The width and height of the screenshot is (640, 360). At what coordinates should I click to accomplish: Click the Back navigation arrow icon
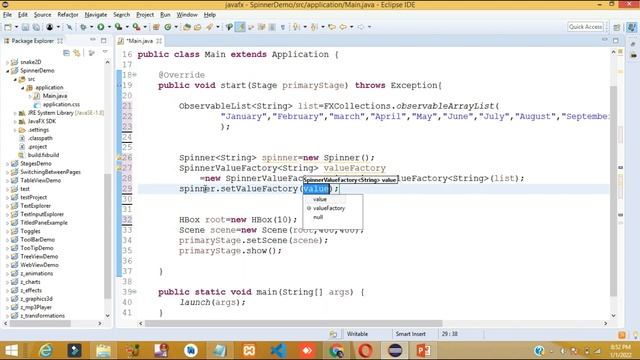coord(343,27)
